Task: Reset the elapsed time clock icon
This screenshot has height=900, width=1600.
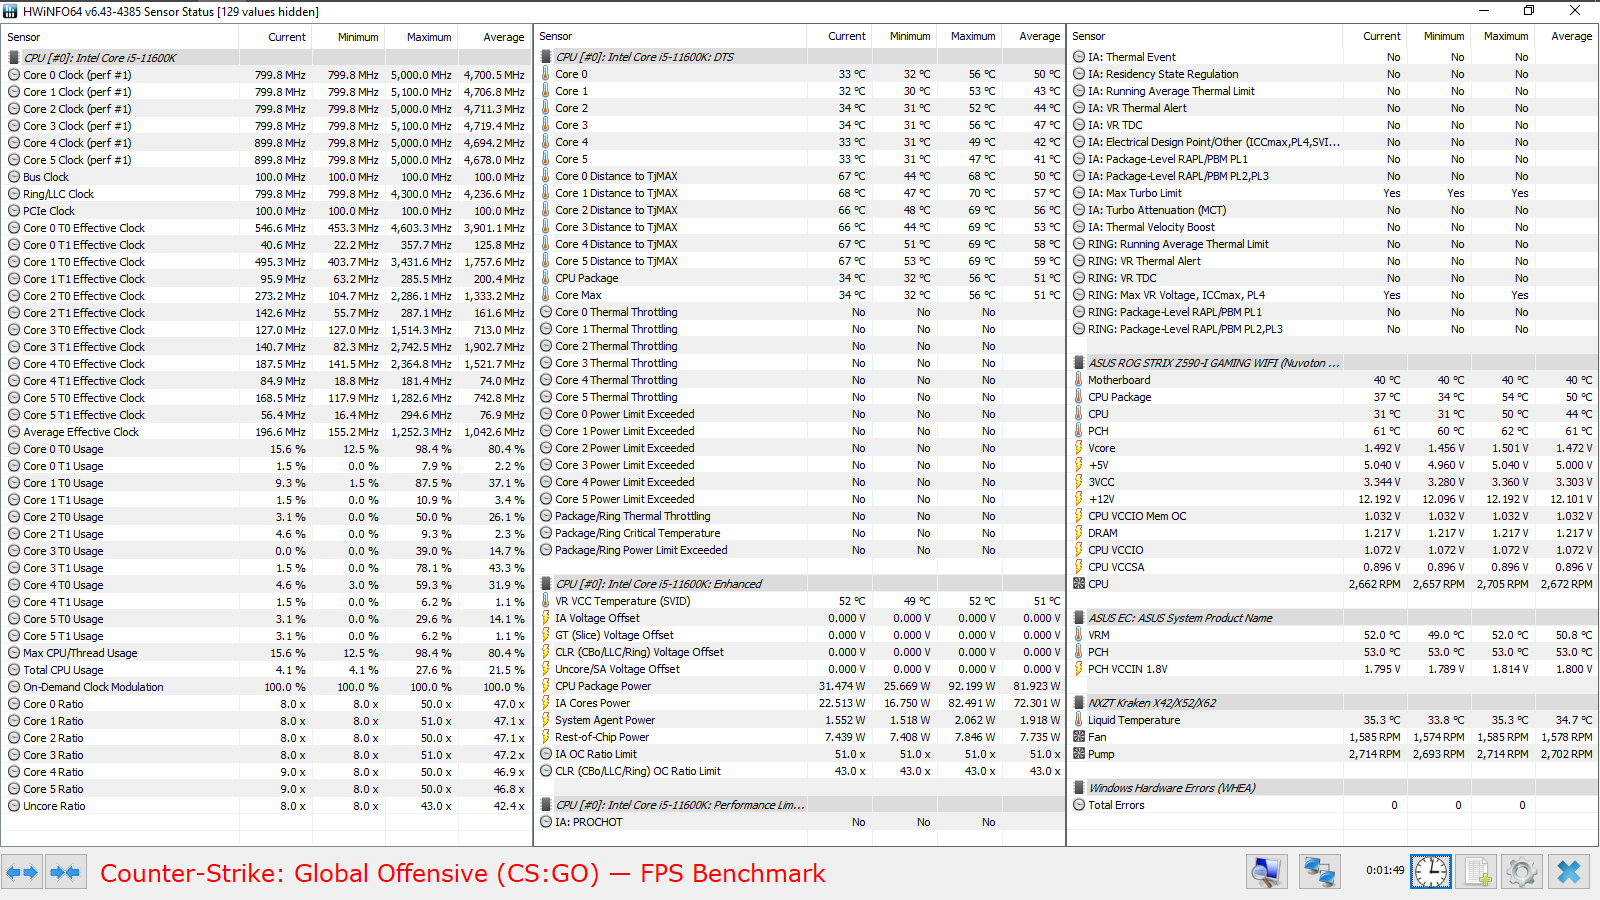Action: (x=1430, y=872)
